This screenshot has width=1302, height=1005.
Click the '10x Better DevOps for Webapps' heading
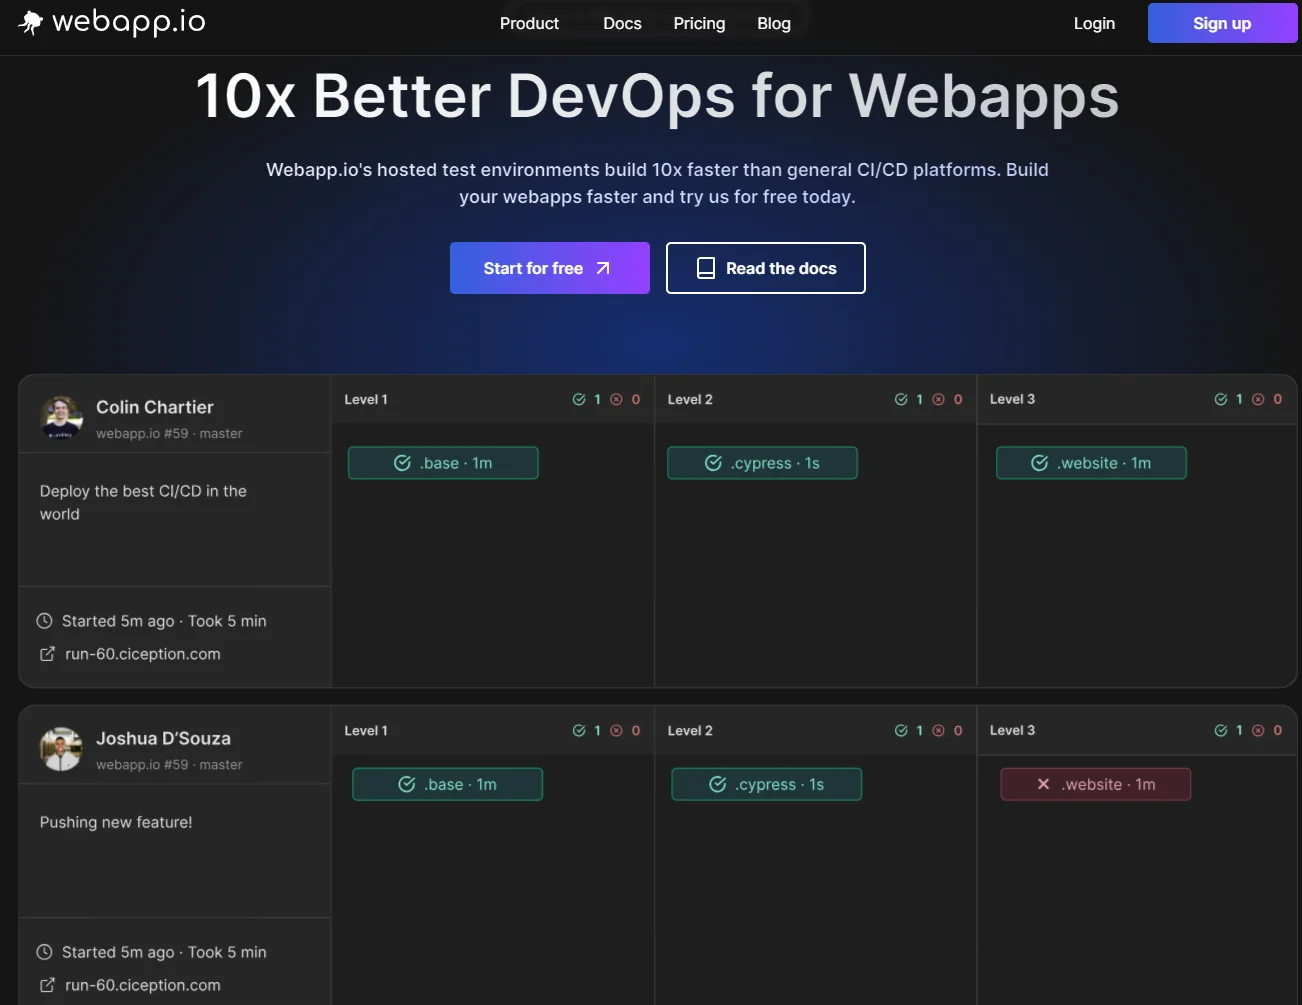657,96
